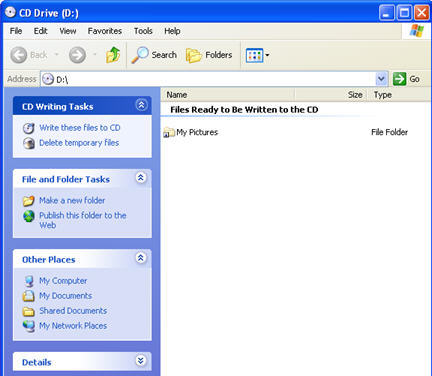Viewport: 432px width, 376px height.
Task: Click the Write these files to CD icon
Action: point(29,128)
